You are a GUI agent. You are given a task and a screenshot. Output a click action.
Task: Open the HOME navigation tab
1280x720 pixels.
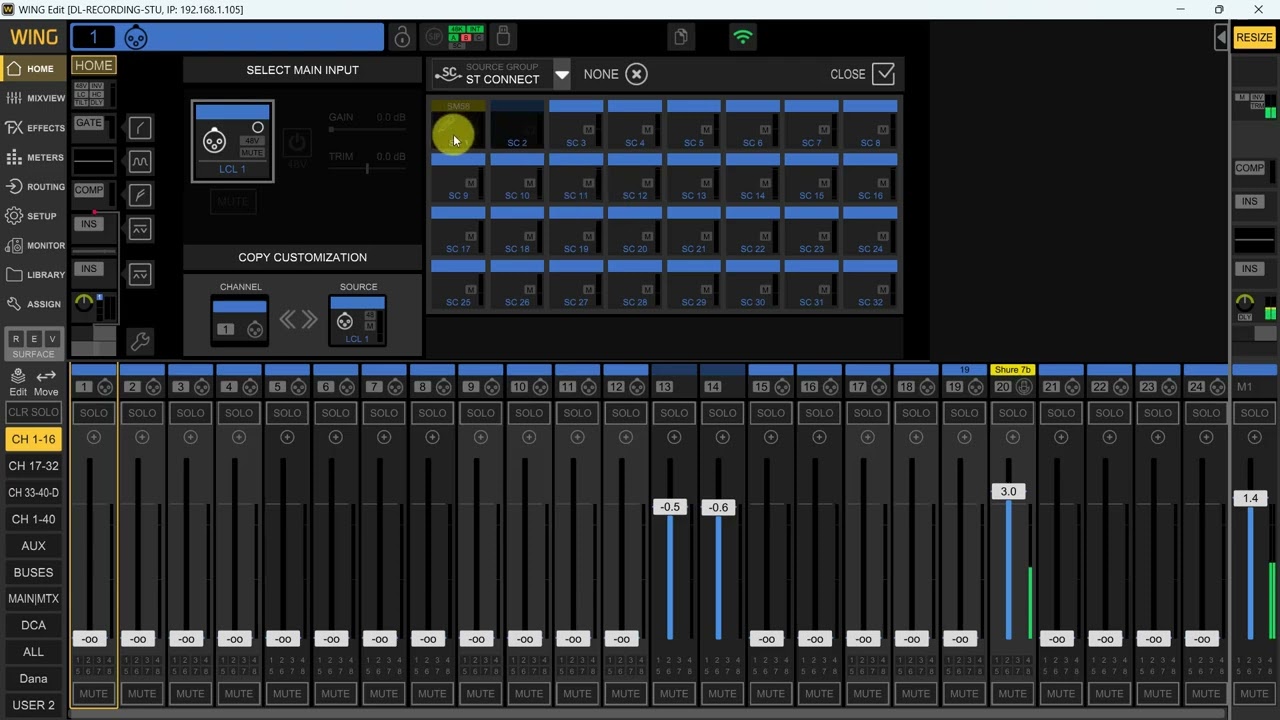(32, 69)
